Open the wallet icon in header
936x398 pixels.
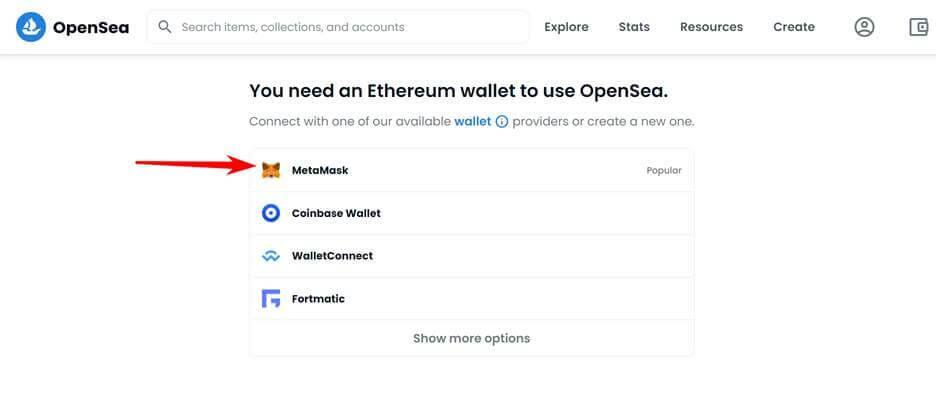tap(919, 27)
